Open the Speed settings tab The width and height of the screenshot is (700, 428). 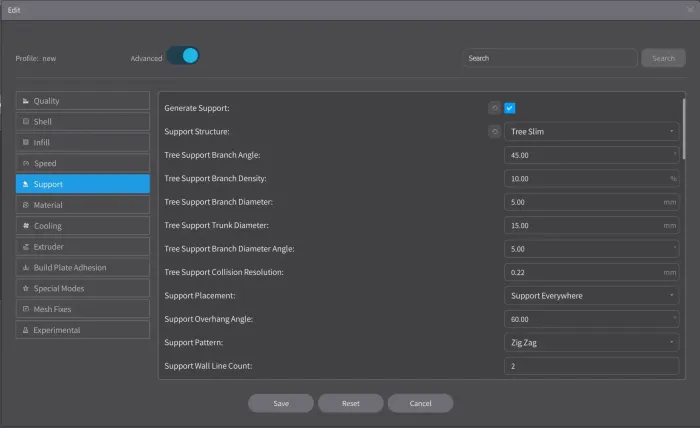[x=83, y=163]
